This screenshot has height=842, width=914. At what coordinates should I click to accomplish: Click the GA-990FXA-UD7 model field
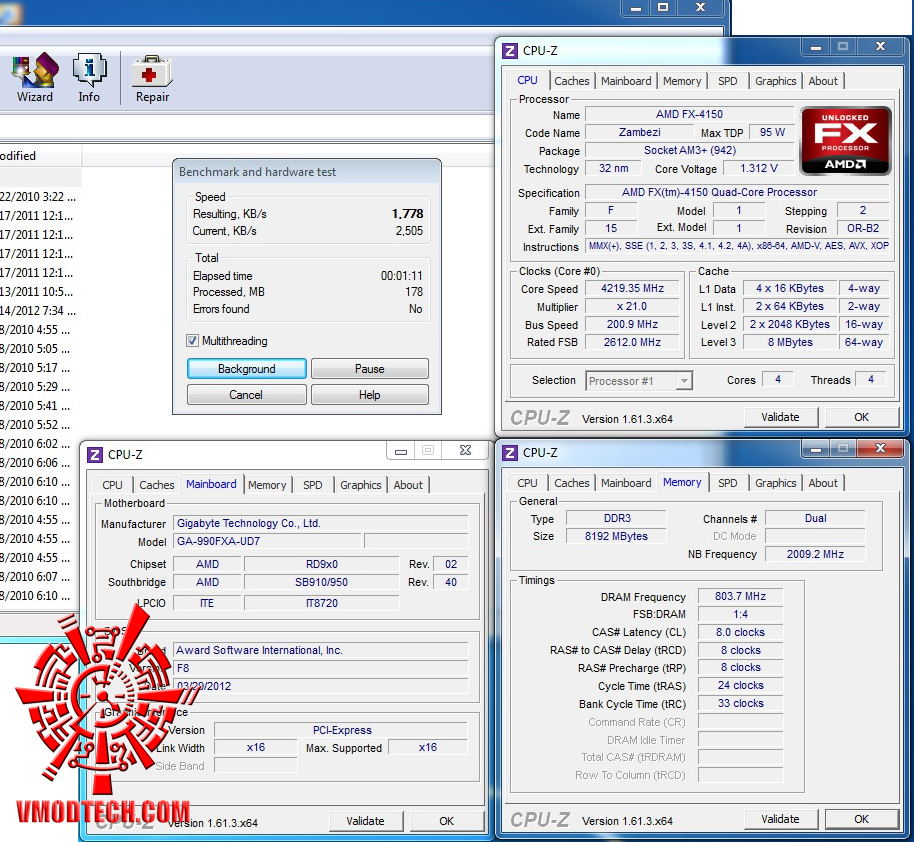click(268, 541)
